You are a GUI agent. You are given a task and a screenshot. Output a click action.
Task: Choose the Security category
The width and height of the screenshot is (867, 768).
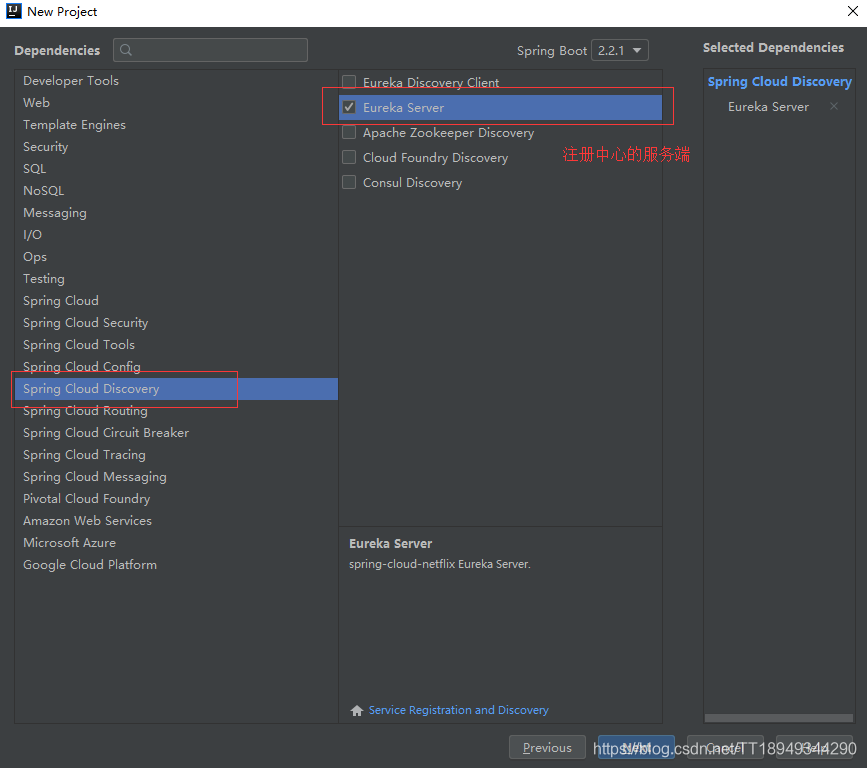[176, 147]
